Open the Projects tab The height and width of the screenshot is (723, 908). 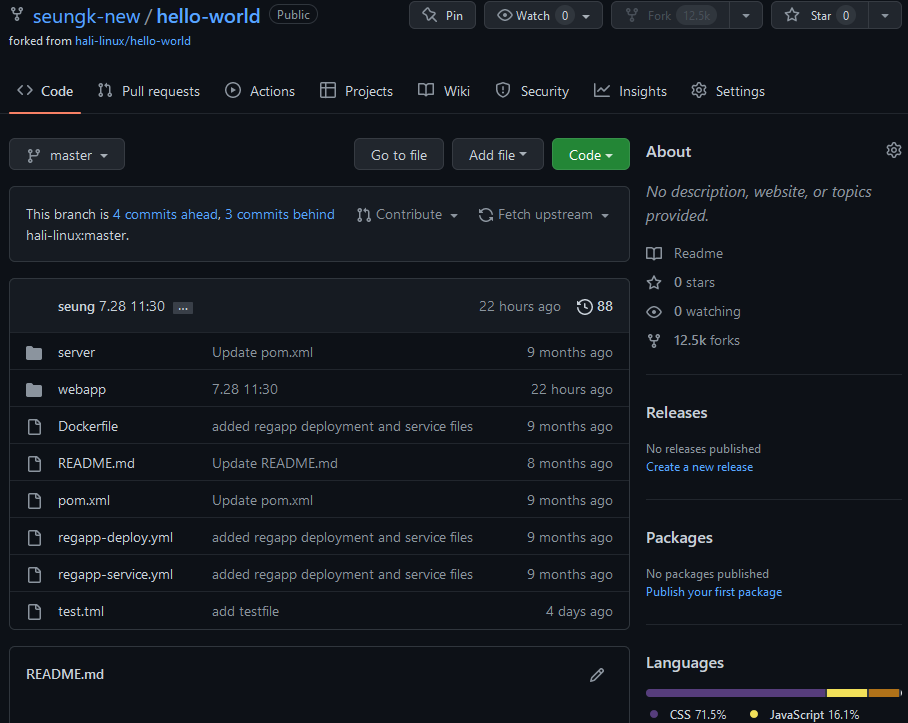pos(356,91)
